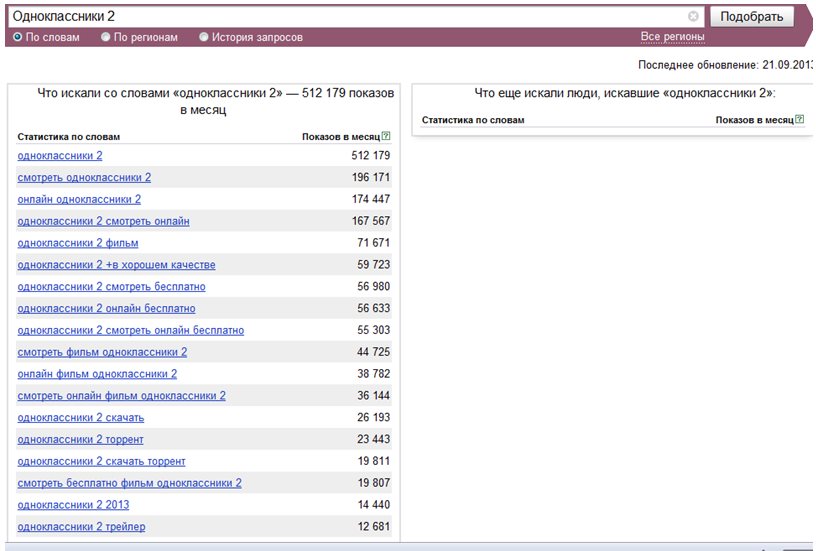This screenshot has width=816, height=551.
Task: Open help icon beside right 'Показов в месяц'
Action: coord(799,119)
